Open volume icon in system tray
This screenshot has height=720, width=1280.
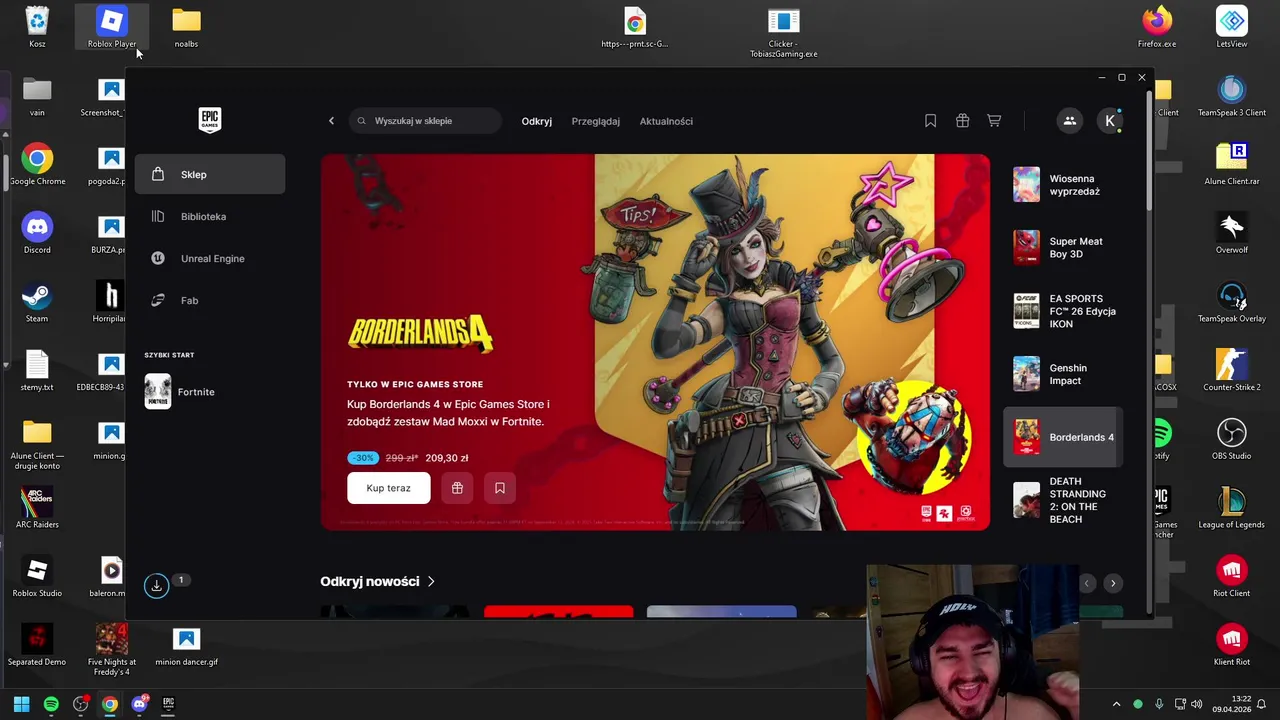1197,704
